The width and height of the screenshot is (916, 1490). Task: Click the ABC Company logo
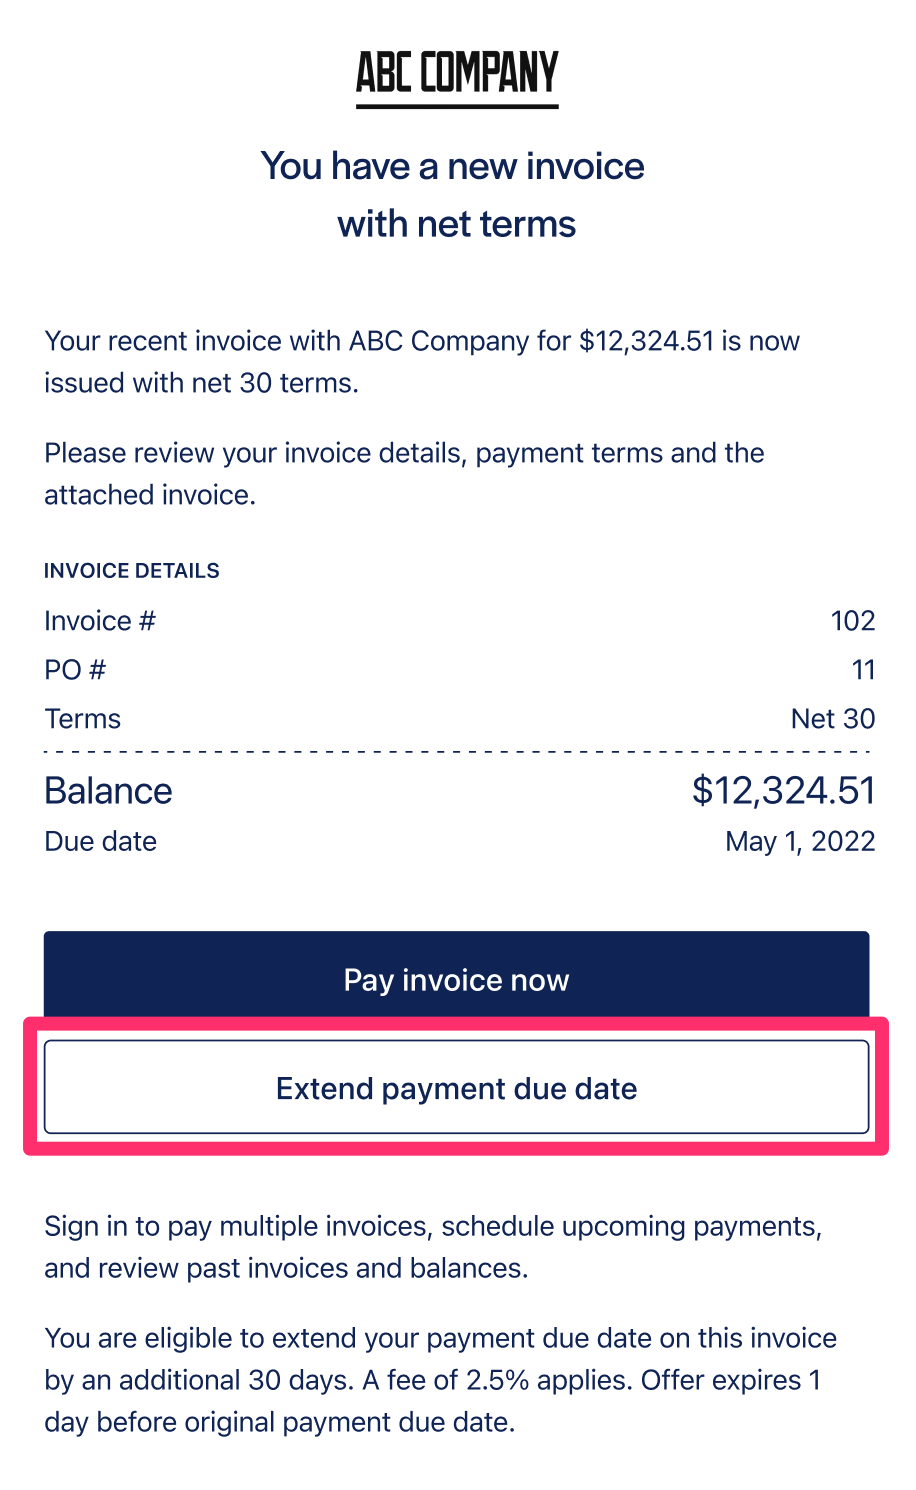point(457,77)
